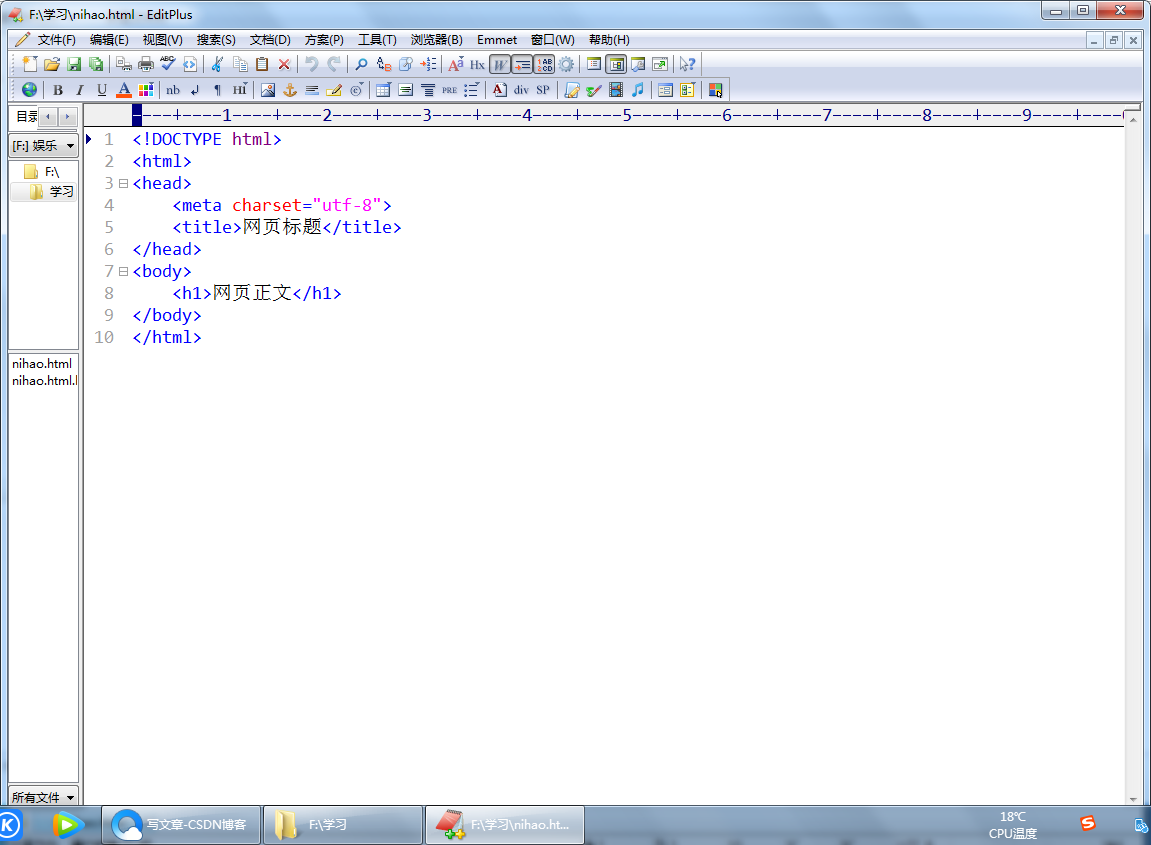Image resolution: width=1151 pixels, height=845 pixels.
Task: Select the 学习 folder in tree
Action: pos(51,192)
